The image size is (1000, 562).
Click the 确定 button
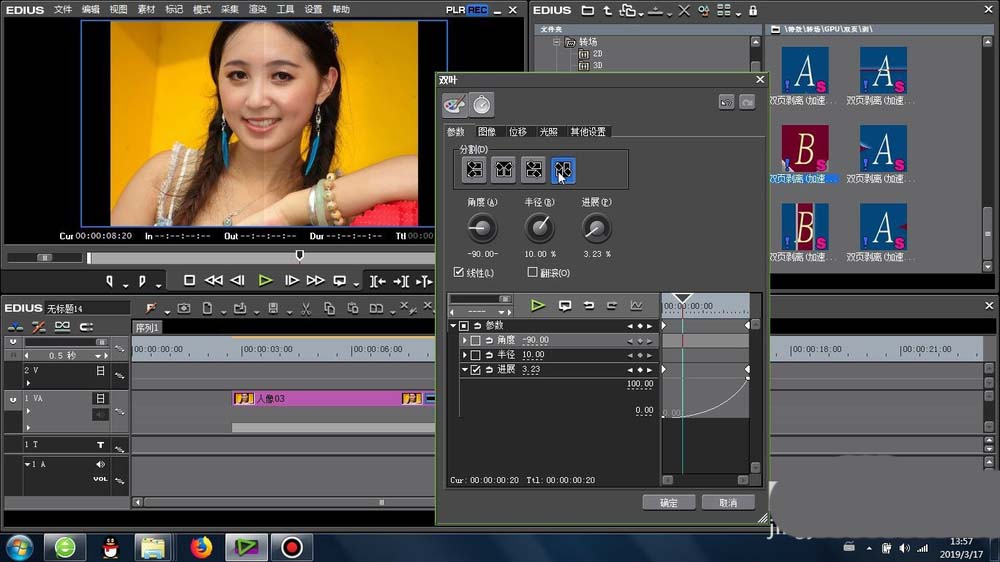coord(668,503)
